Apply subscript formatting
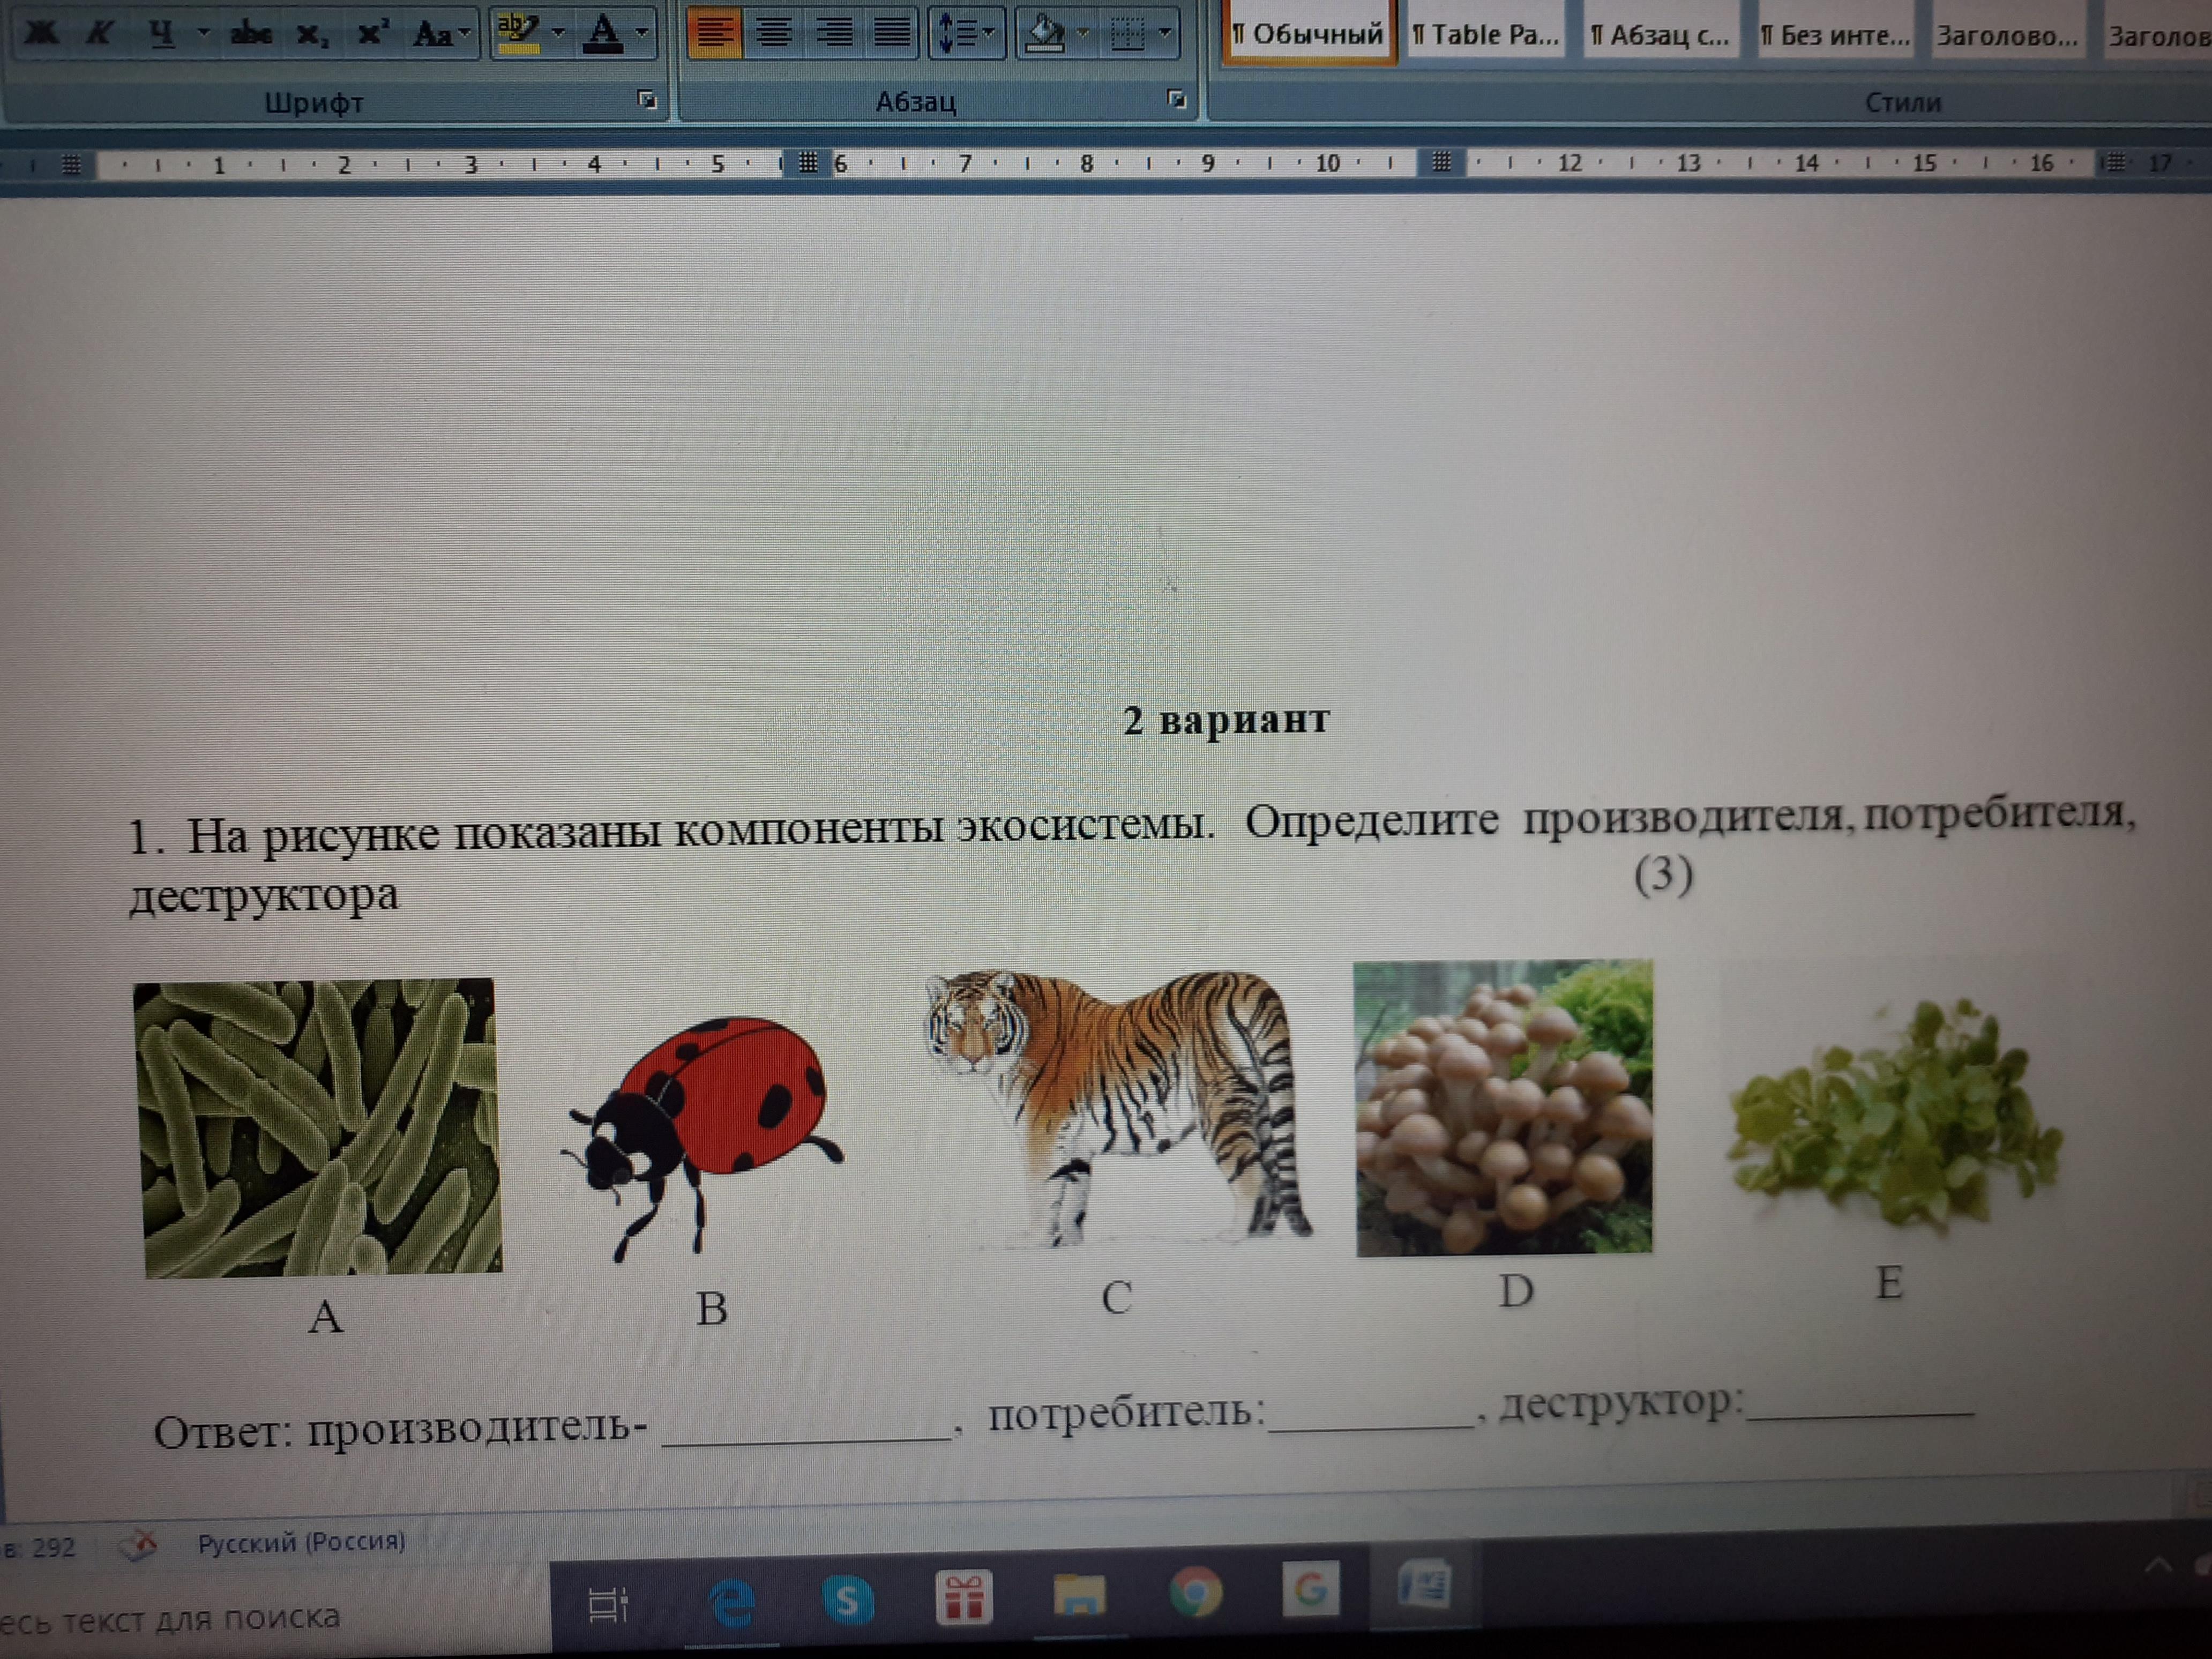The width and height of the screenshot is (2212, 1659). [x=312, y=33]
